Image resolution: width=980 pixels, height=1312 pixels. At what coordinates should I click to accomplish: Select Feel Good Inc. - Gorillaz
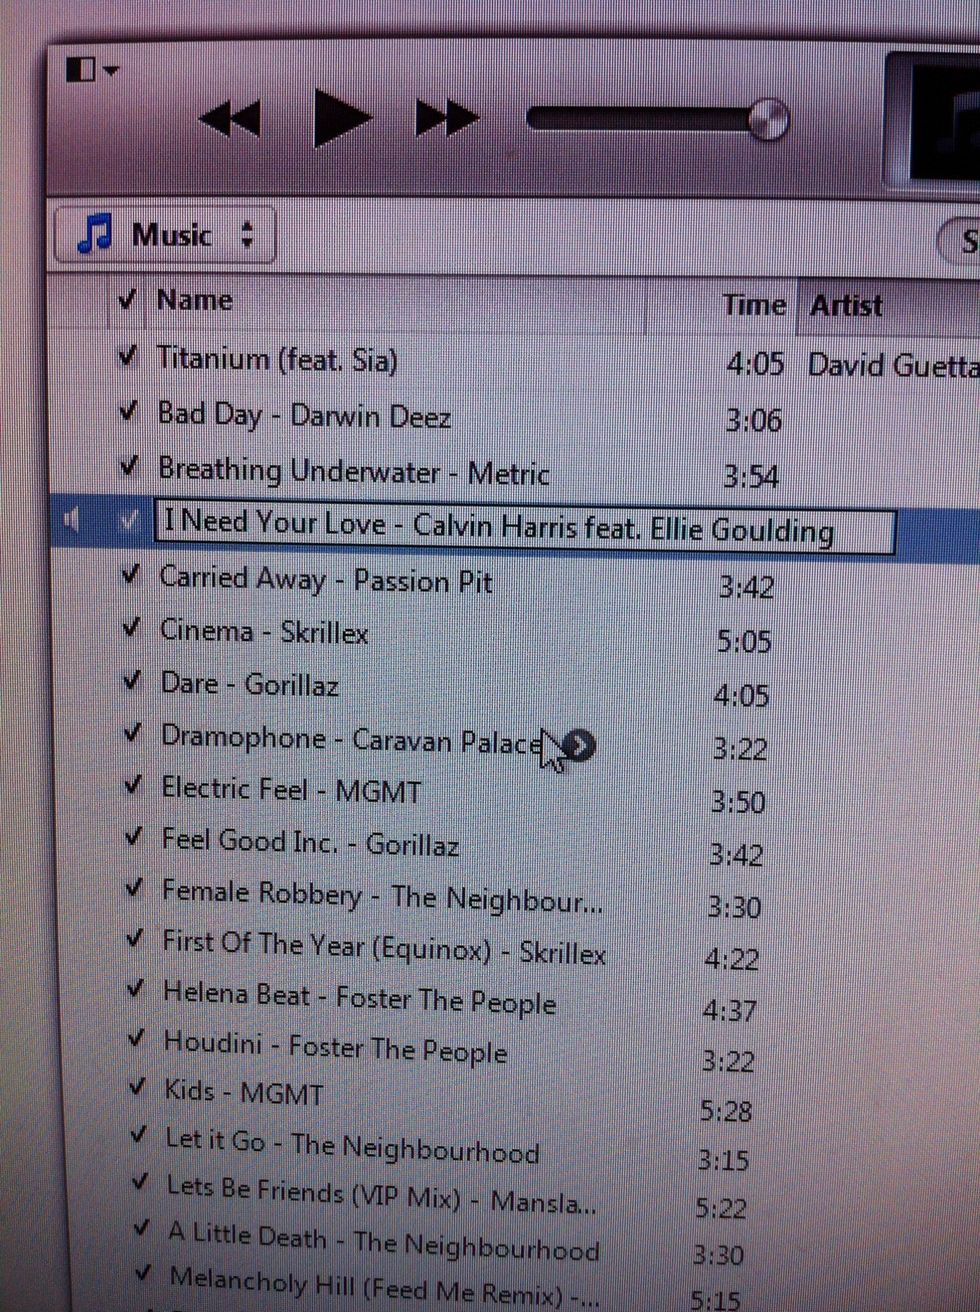310,842
